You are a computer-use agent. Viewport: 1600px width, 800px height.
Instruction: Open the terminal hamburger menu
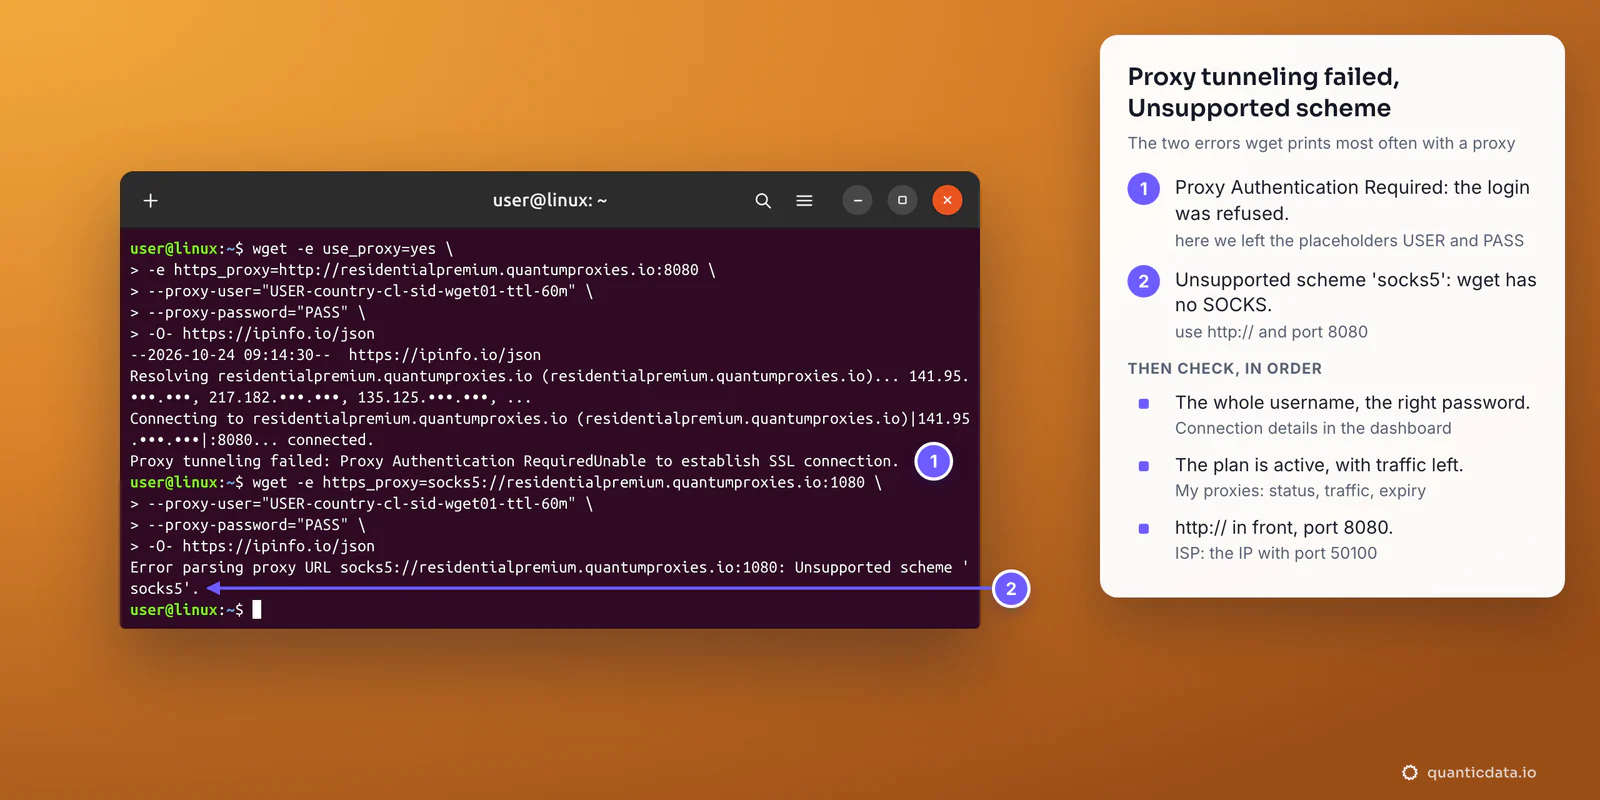click(x=804, y=201)
